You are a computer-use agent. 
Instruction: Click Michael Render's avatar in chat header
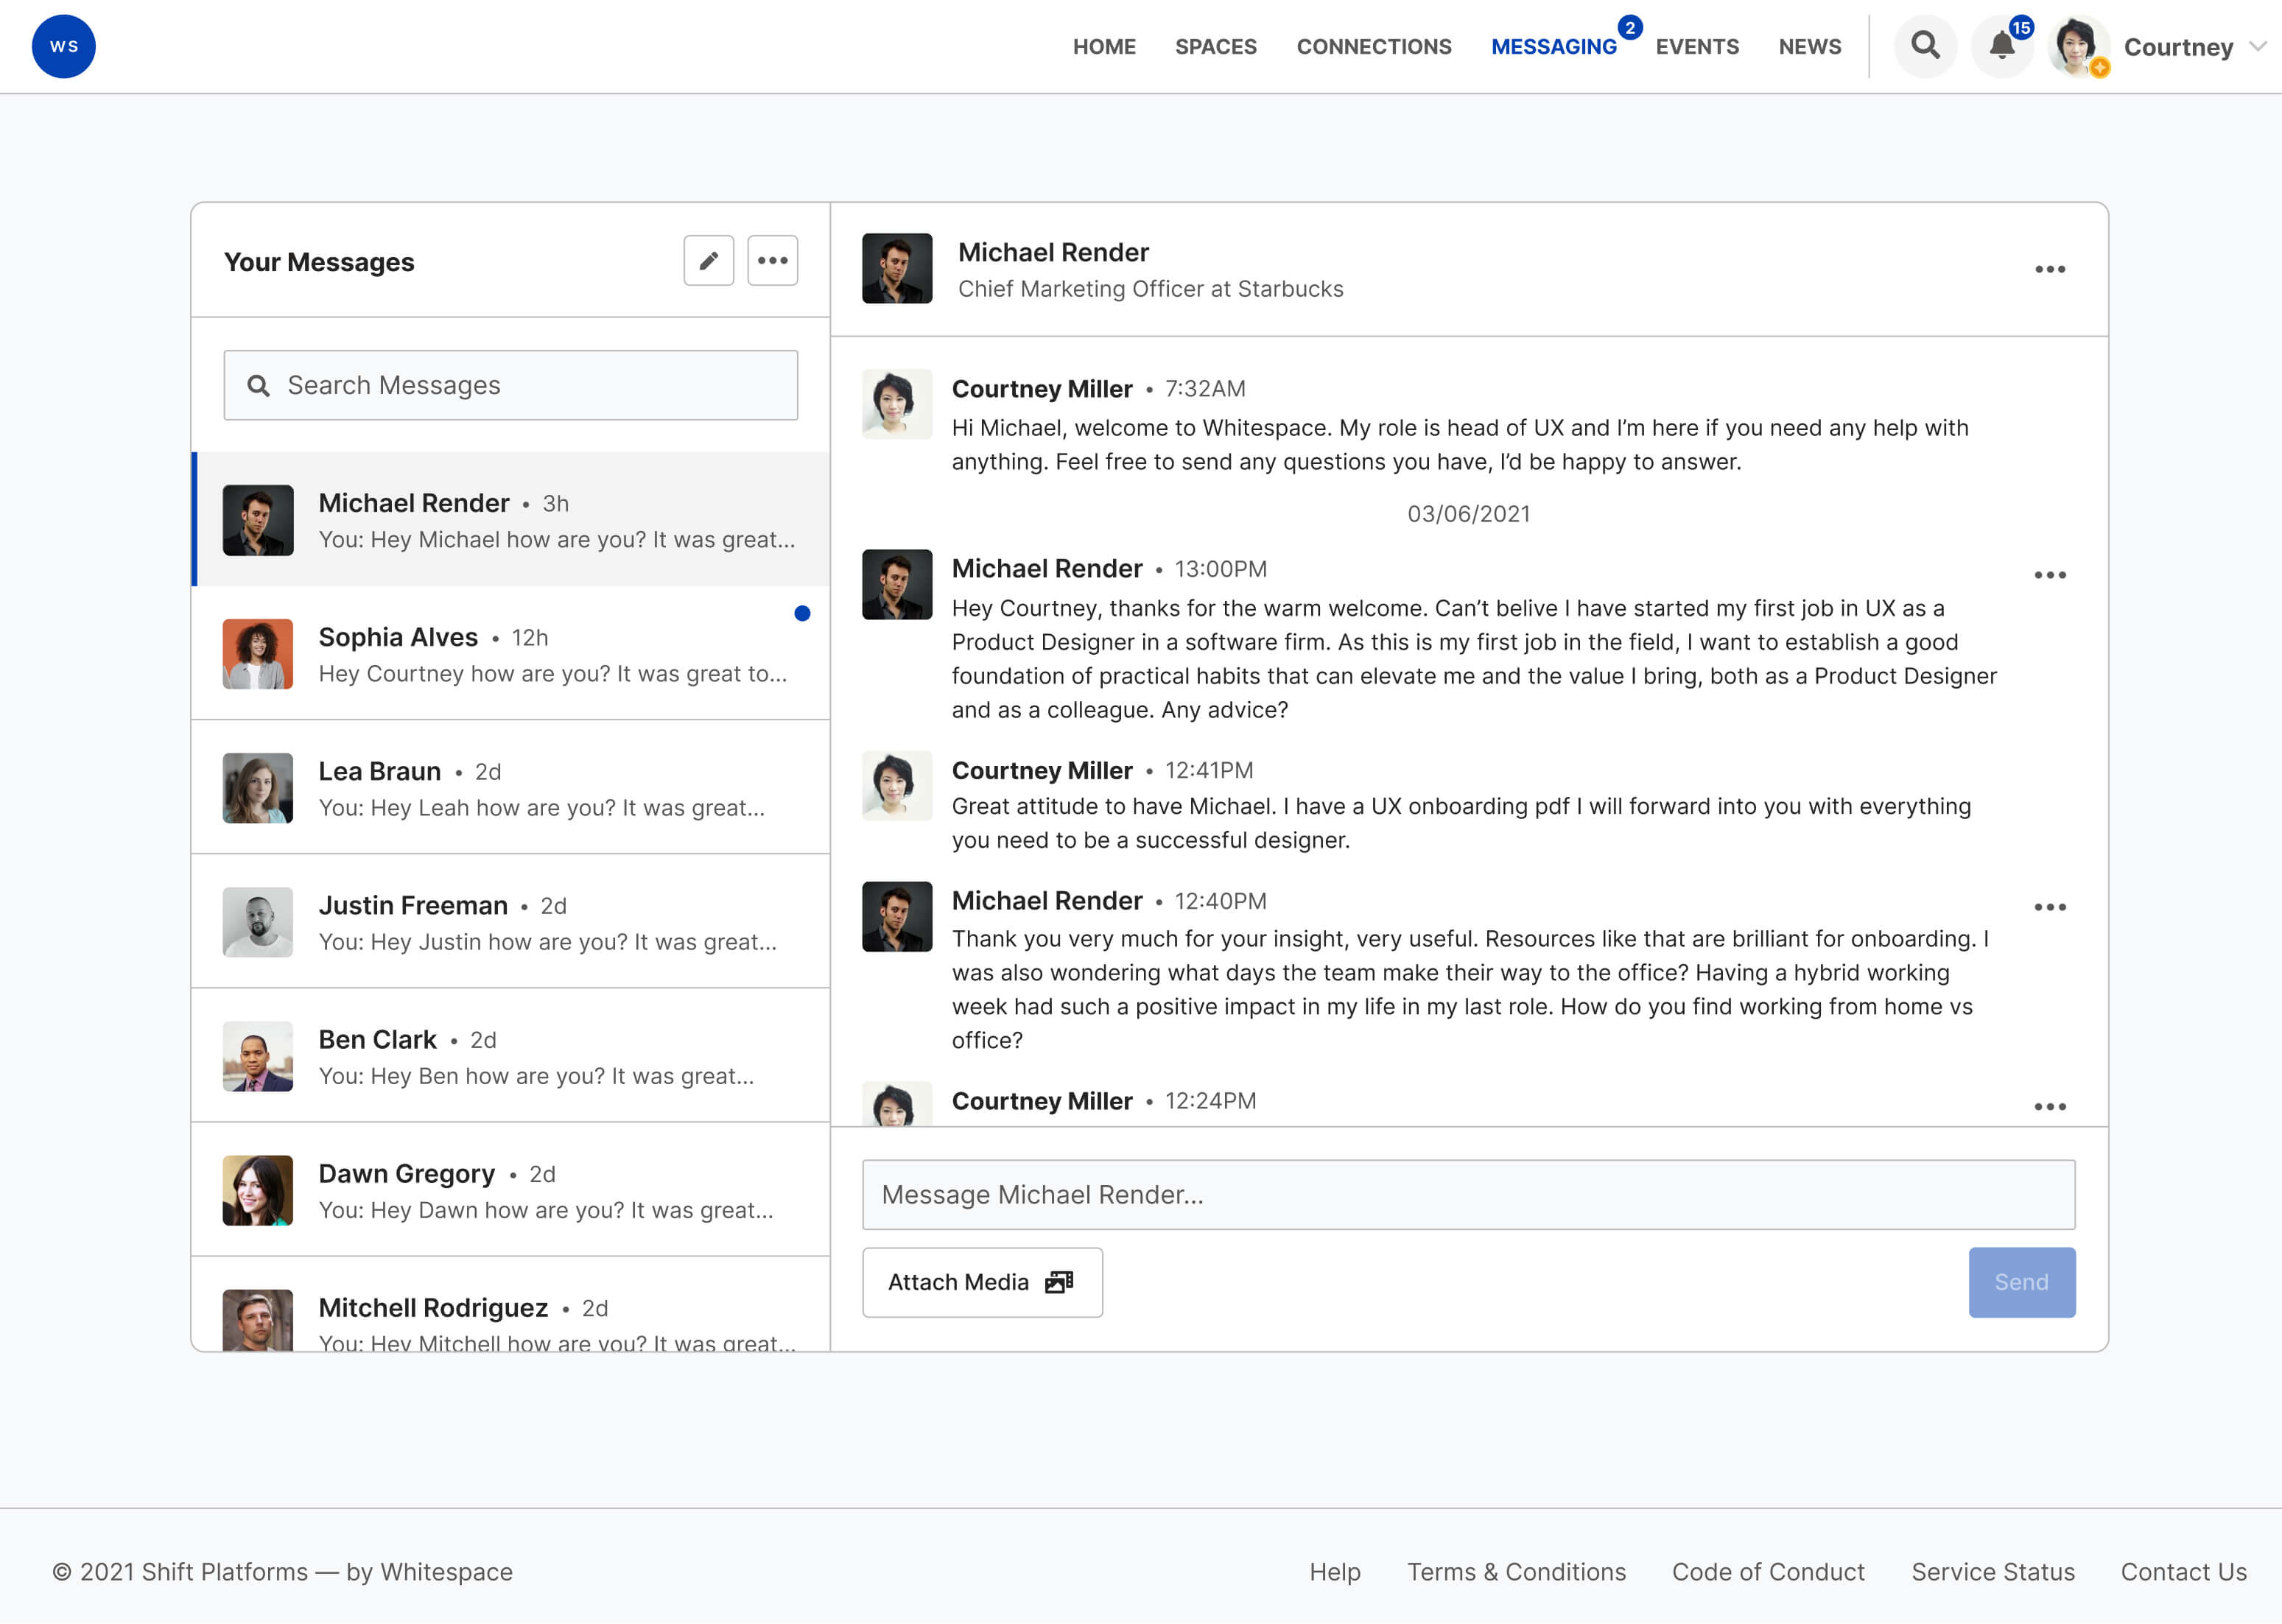point(897,268)
